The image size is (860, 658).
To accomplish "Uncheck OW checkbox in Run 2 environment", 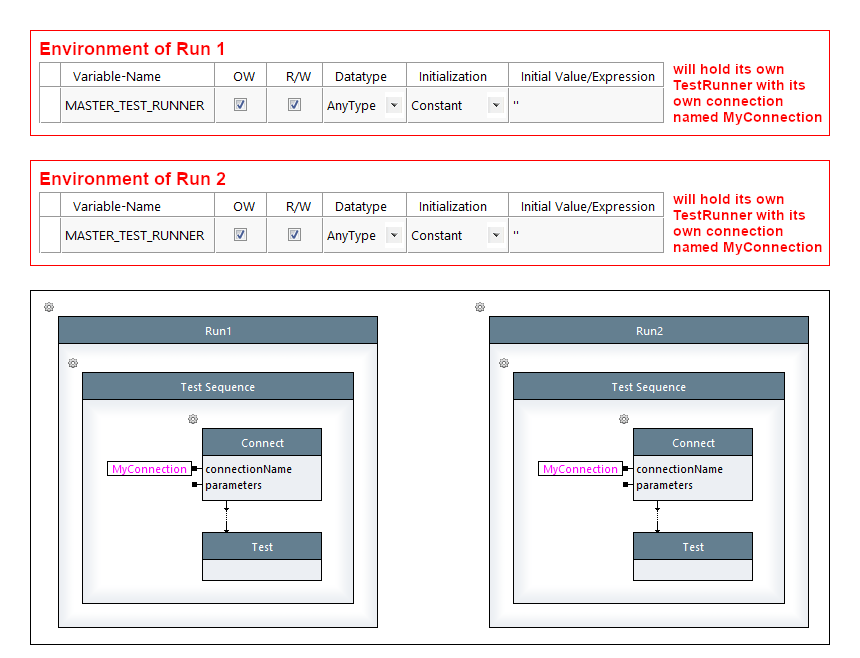I will tap(240, 235).
